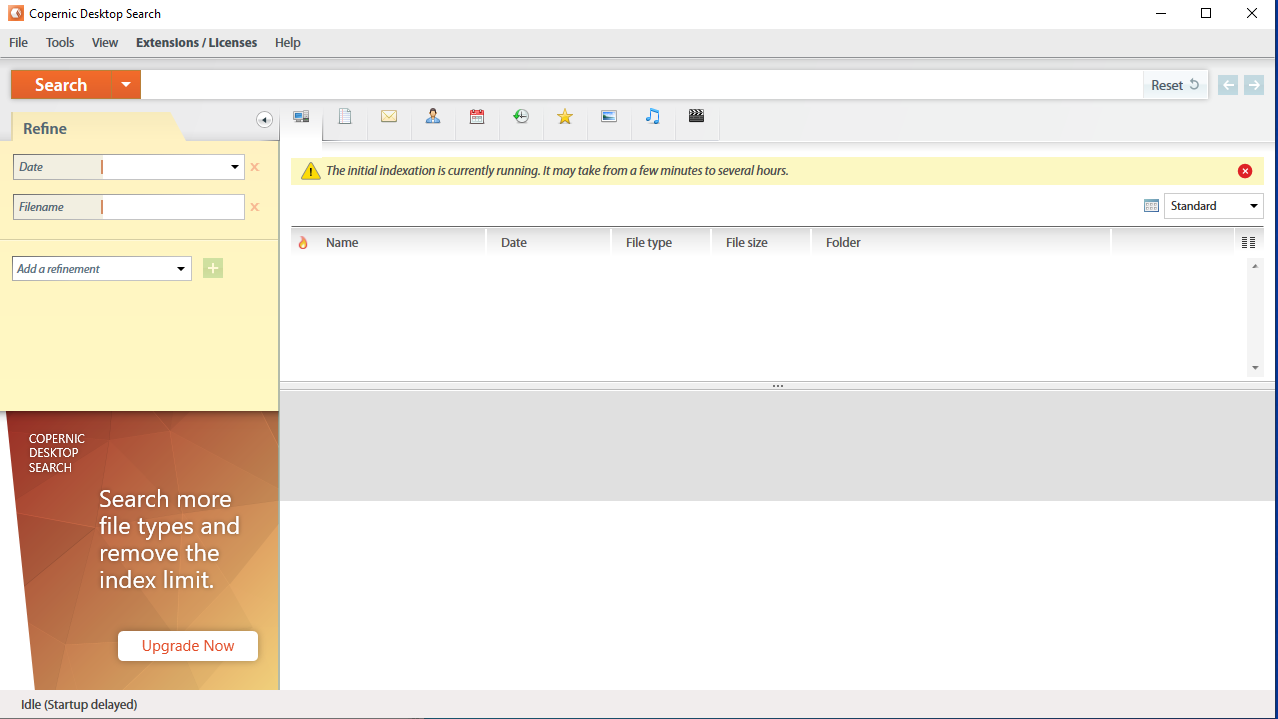
Task: Open the View menu
Action: 105,43
